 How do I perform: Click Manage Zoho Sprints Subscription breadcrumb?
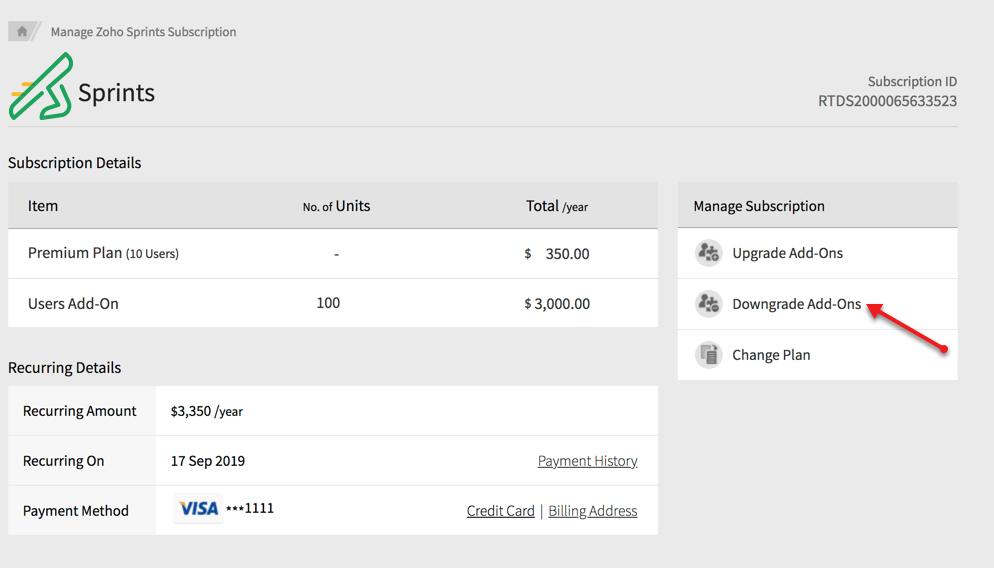point(143,32)
